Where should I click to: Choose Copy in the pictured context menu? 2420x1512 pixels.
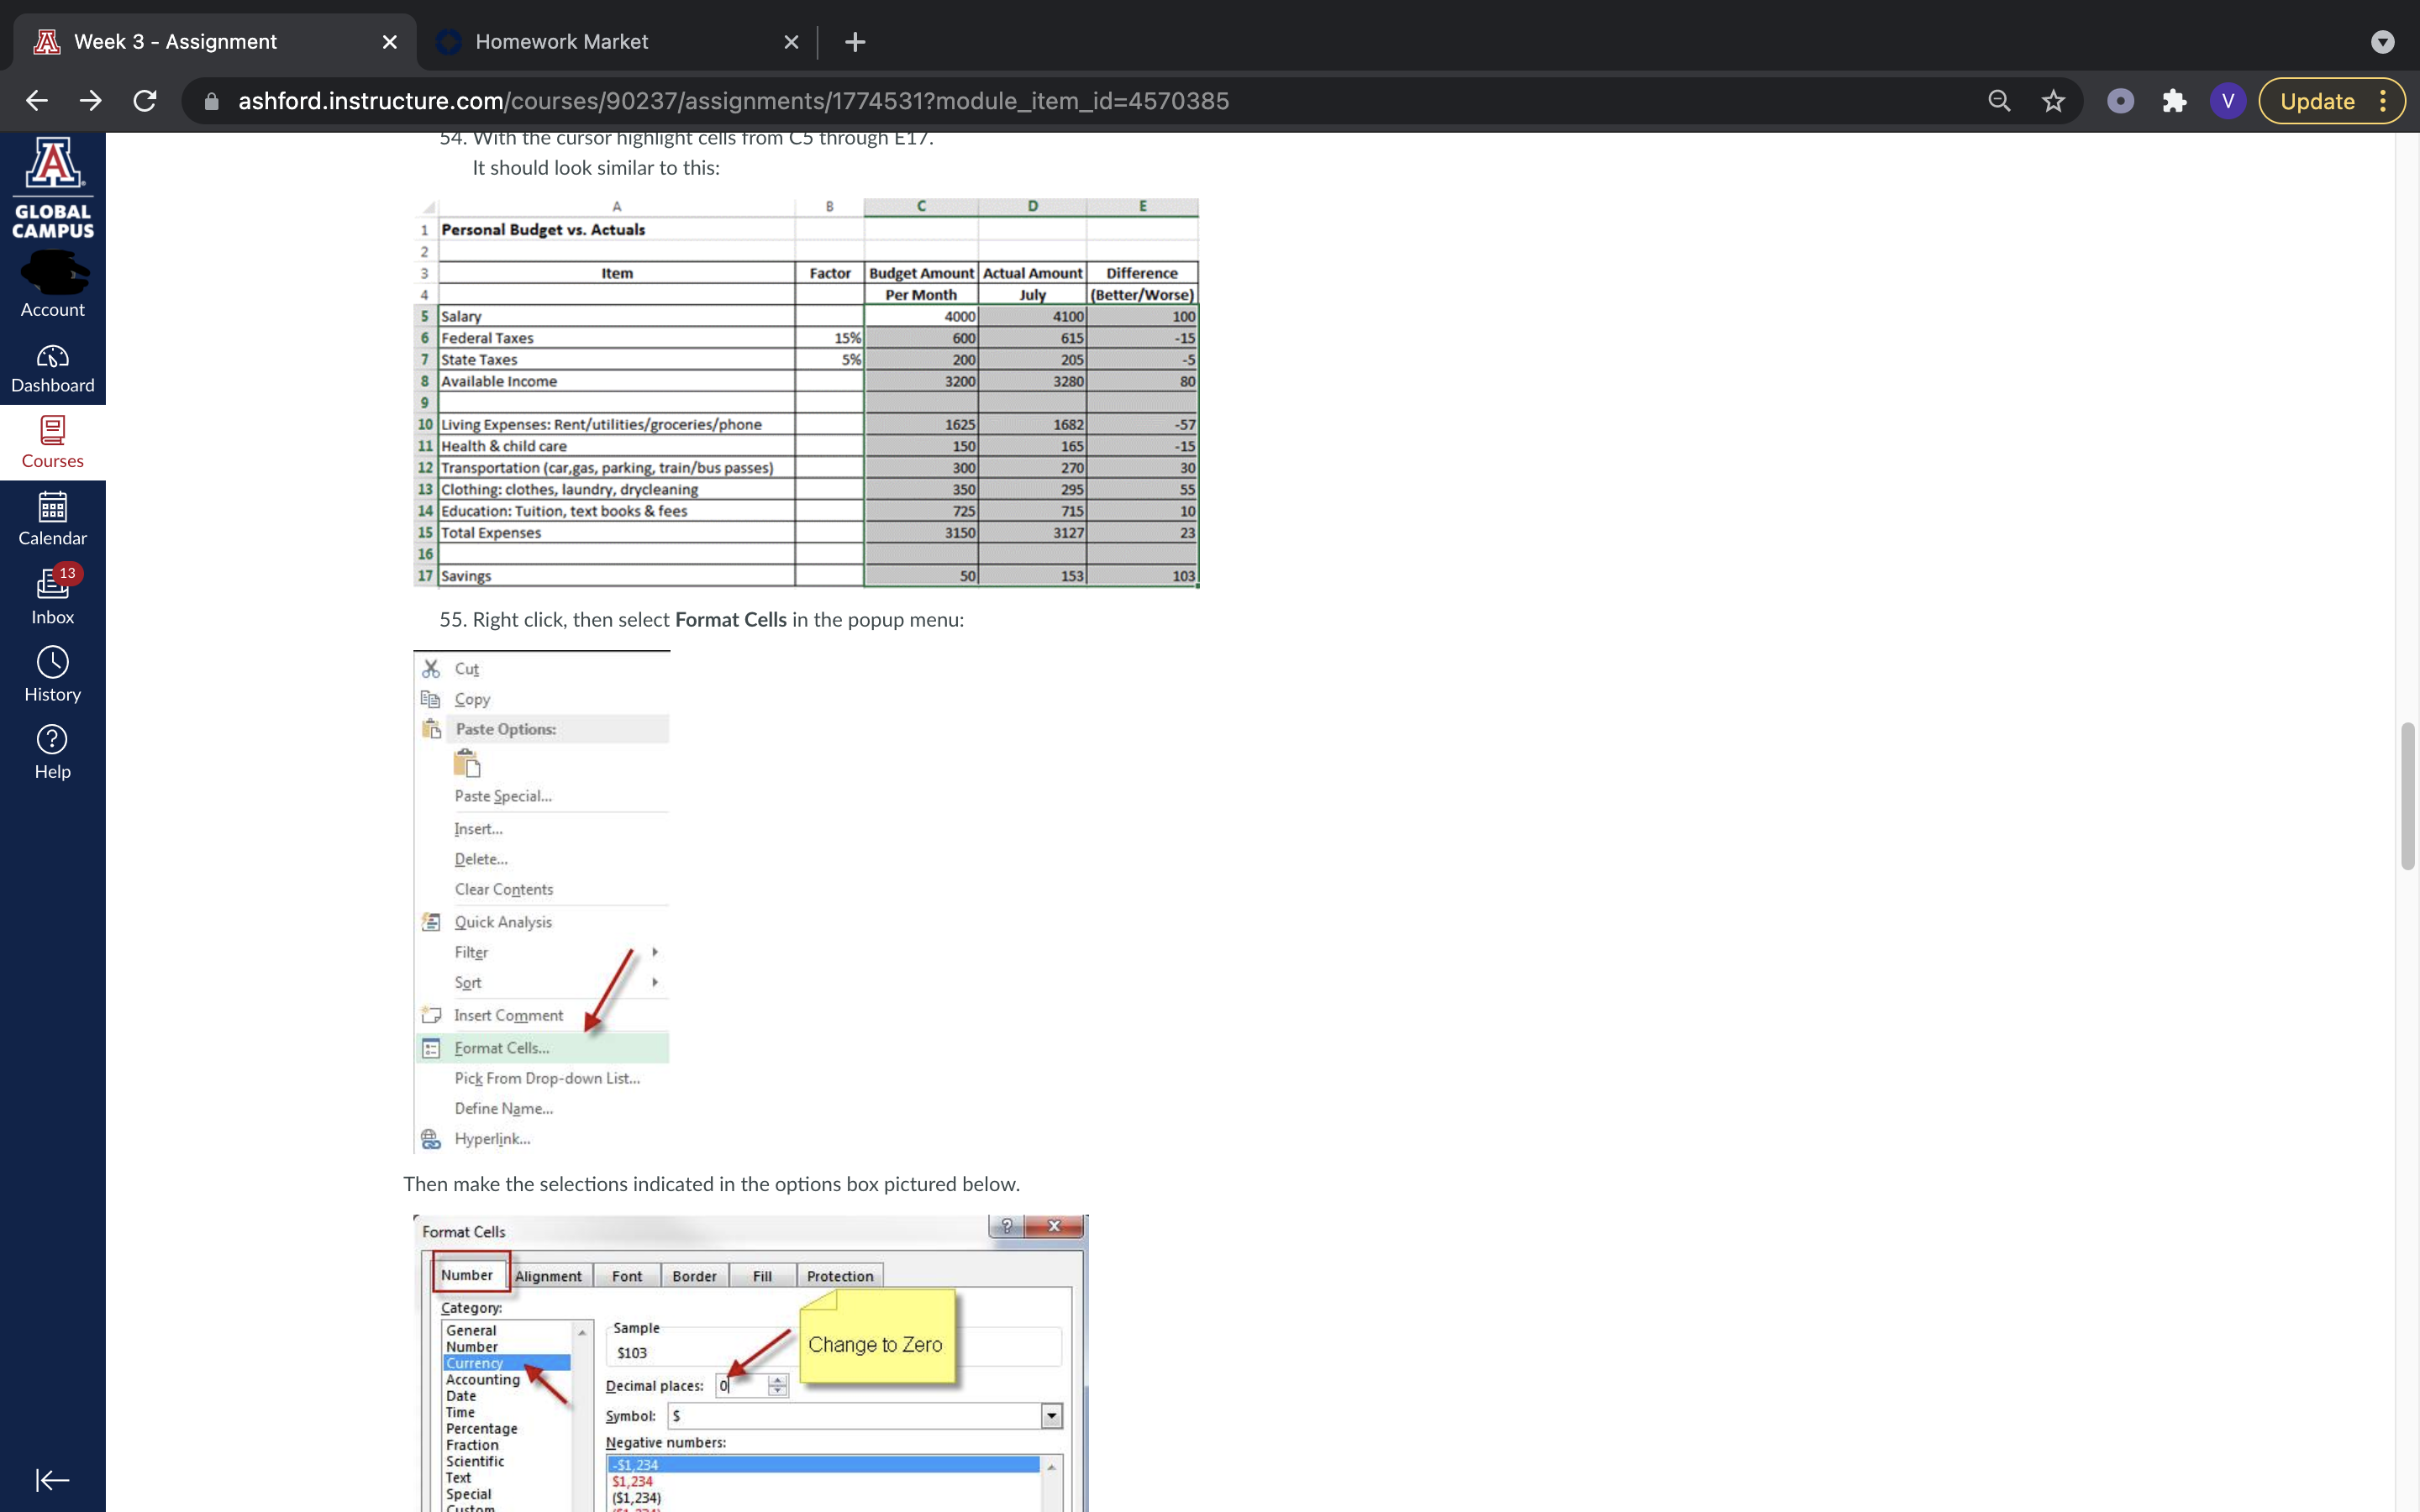point(472,699)
